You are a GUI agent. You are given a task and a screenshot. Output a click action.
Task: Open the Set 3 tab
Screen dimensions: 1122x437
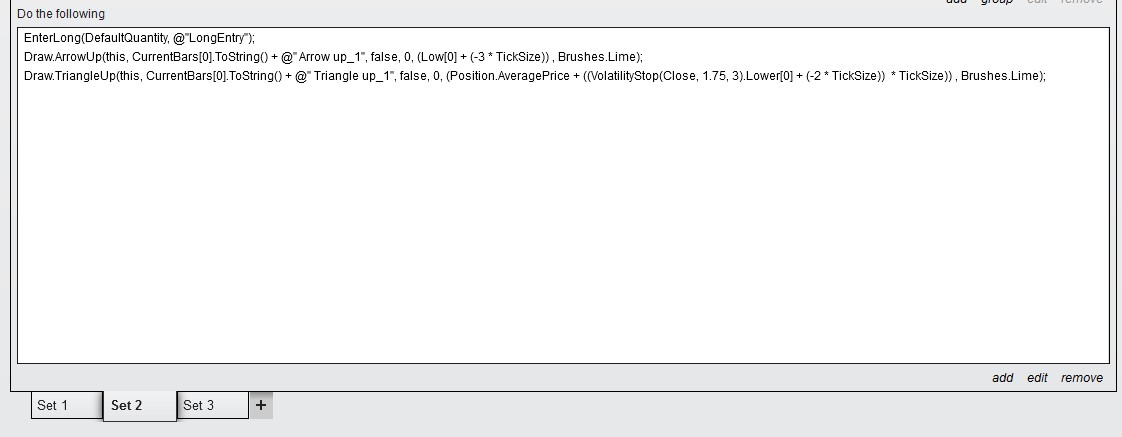pyautogui.click(x=212, y=405)
